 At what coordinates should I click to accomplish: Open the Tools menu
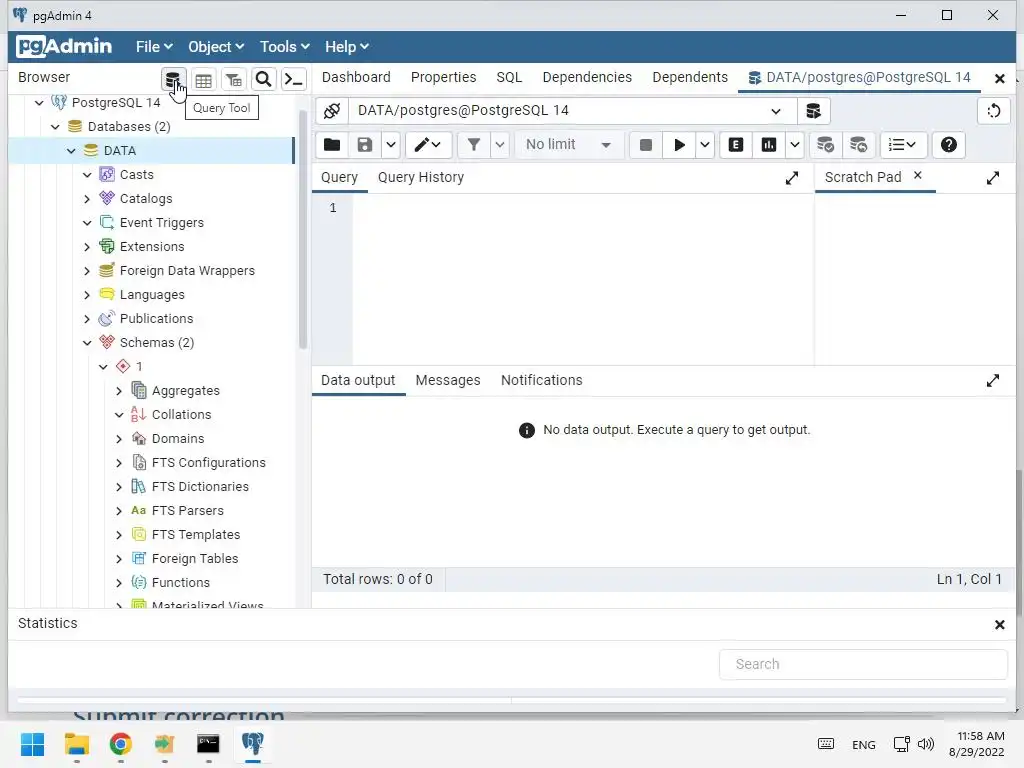click(285, 47)
